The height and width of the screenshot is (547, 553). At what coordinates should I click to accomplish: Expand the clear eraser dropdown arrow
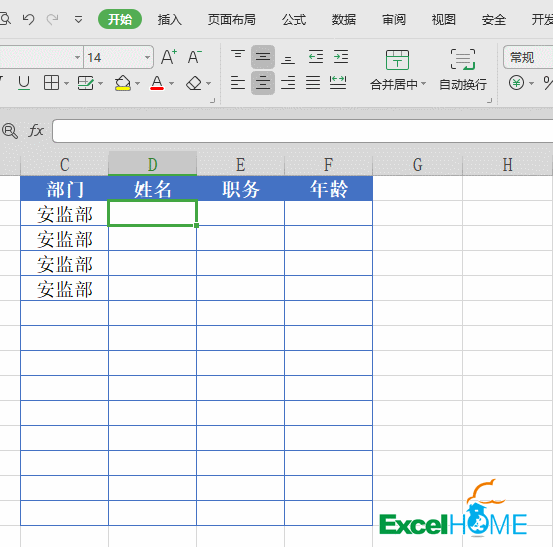(209, 84)
